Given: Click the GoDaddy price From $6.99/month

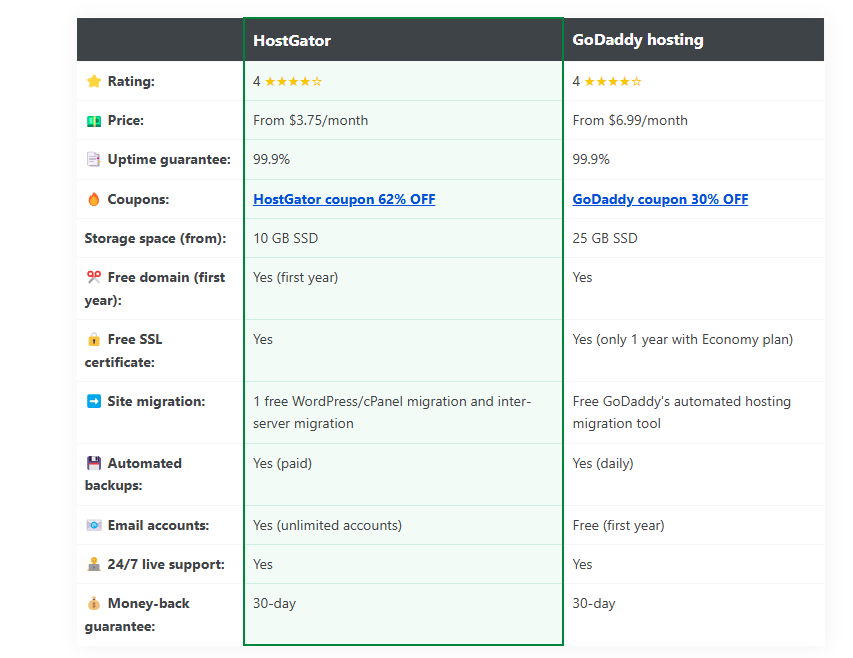Looking at the screenshot, I should pyautogui.click(x=630, y=120).
